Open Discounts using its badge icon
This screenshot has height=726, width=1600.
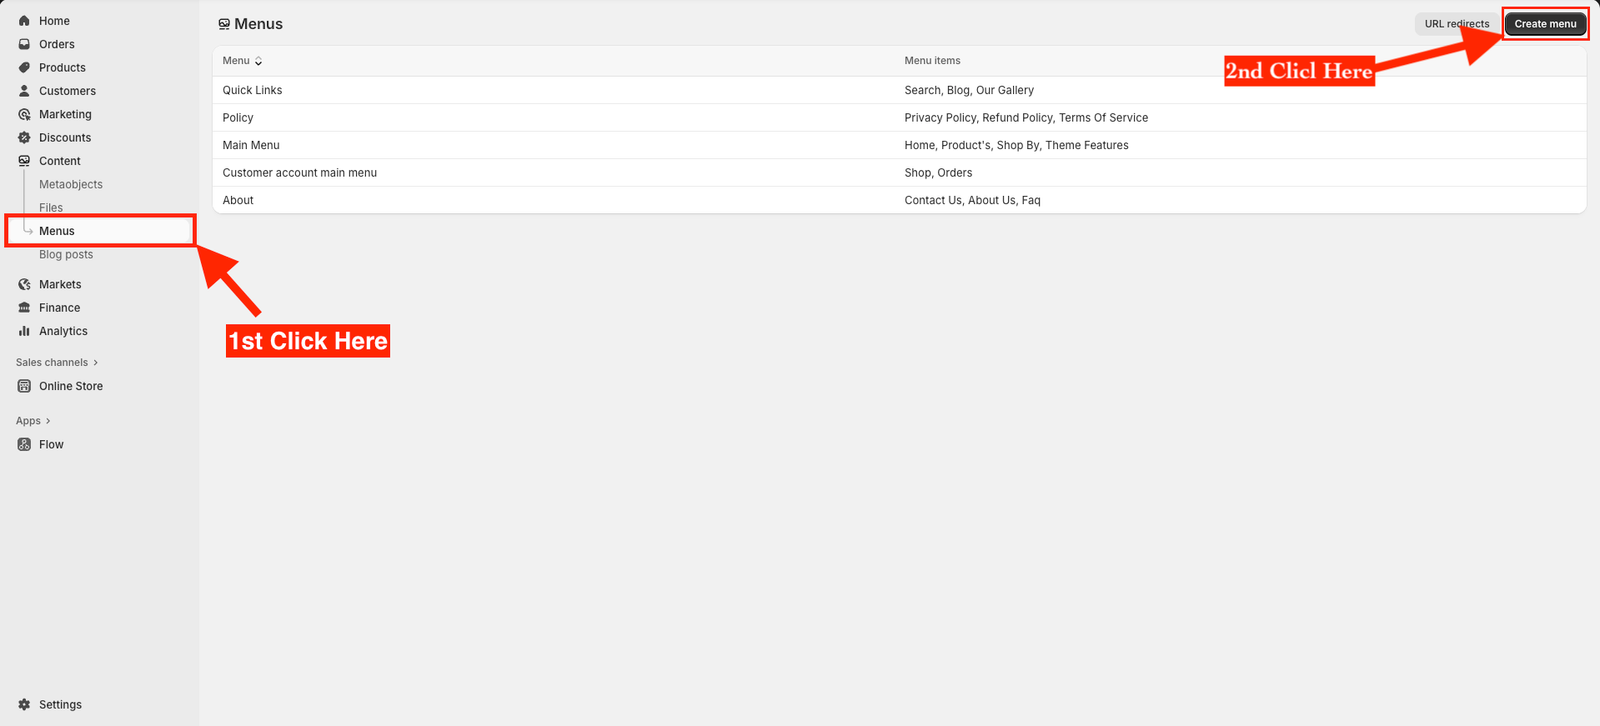[x=24, y=138]
